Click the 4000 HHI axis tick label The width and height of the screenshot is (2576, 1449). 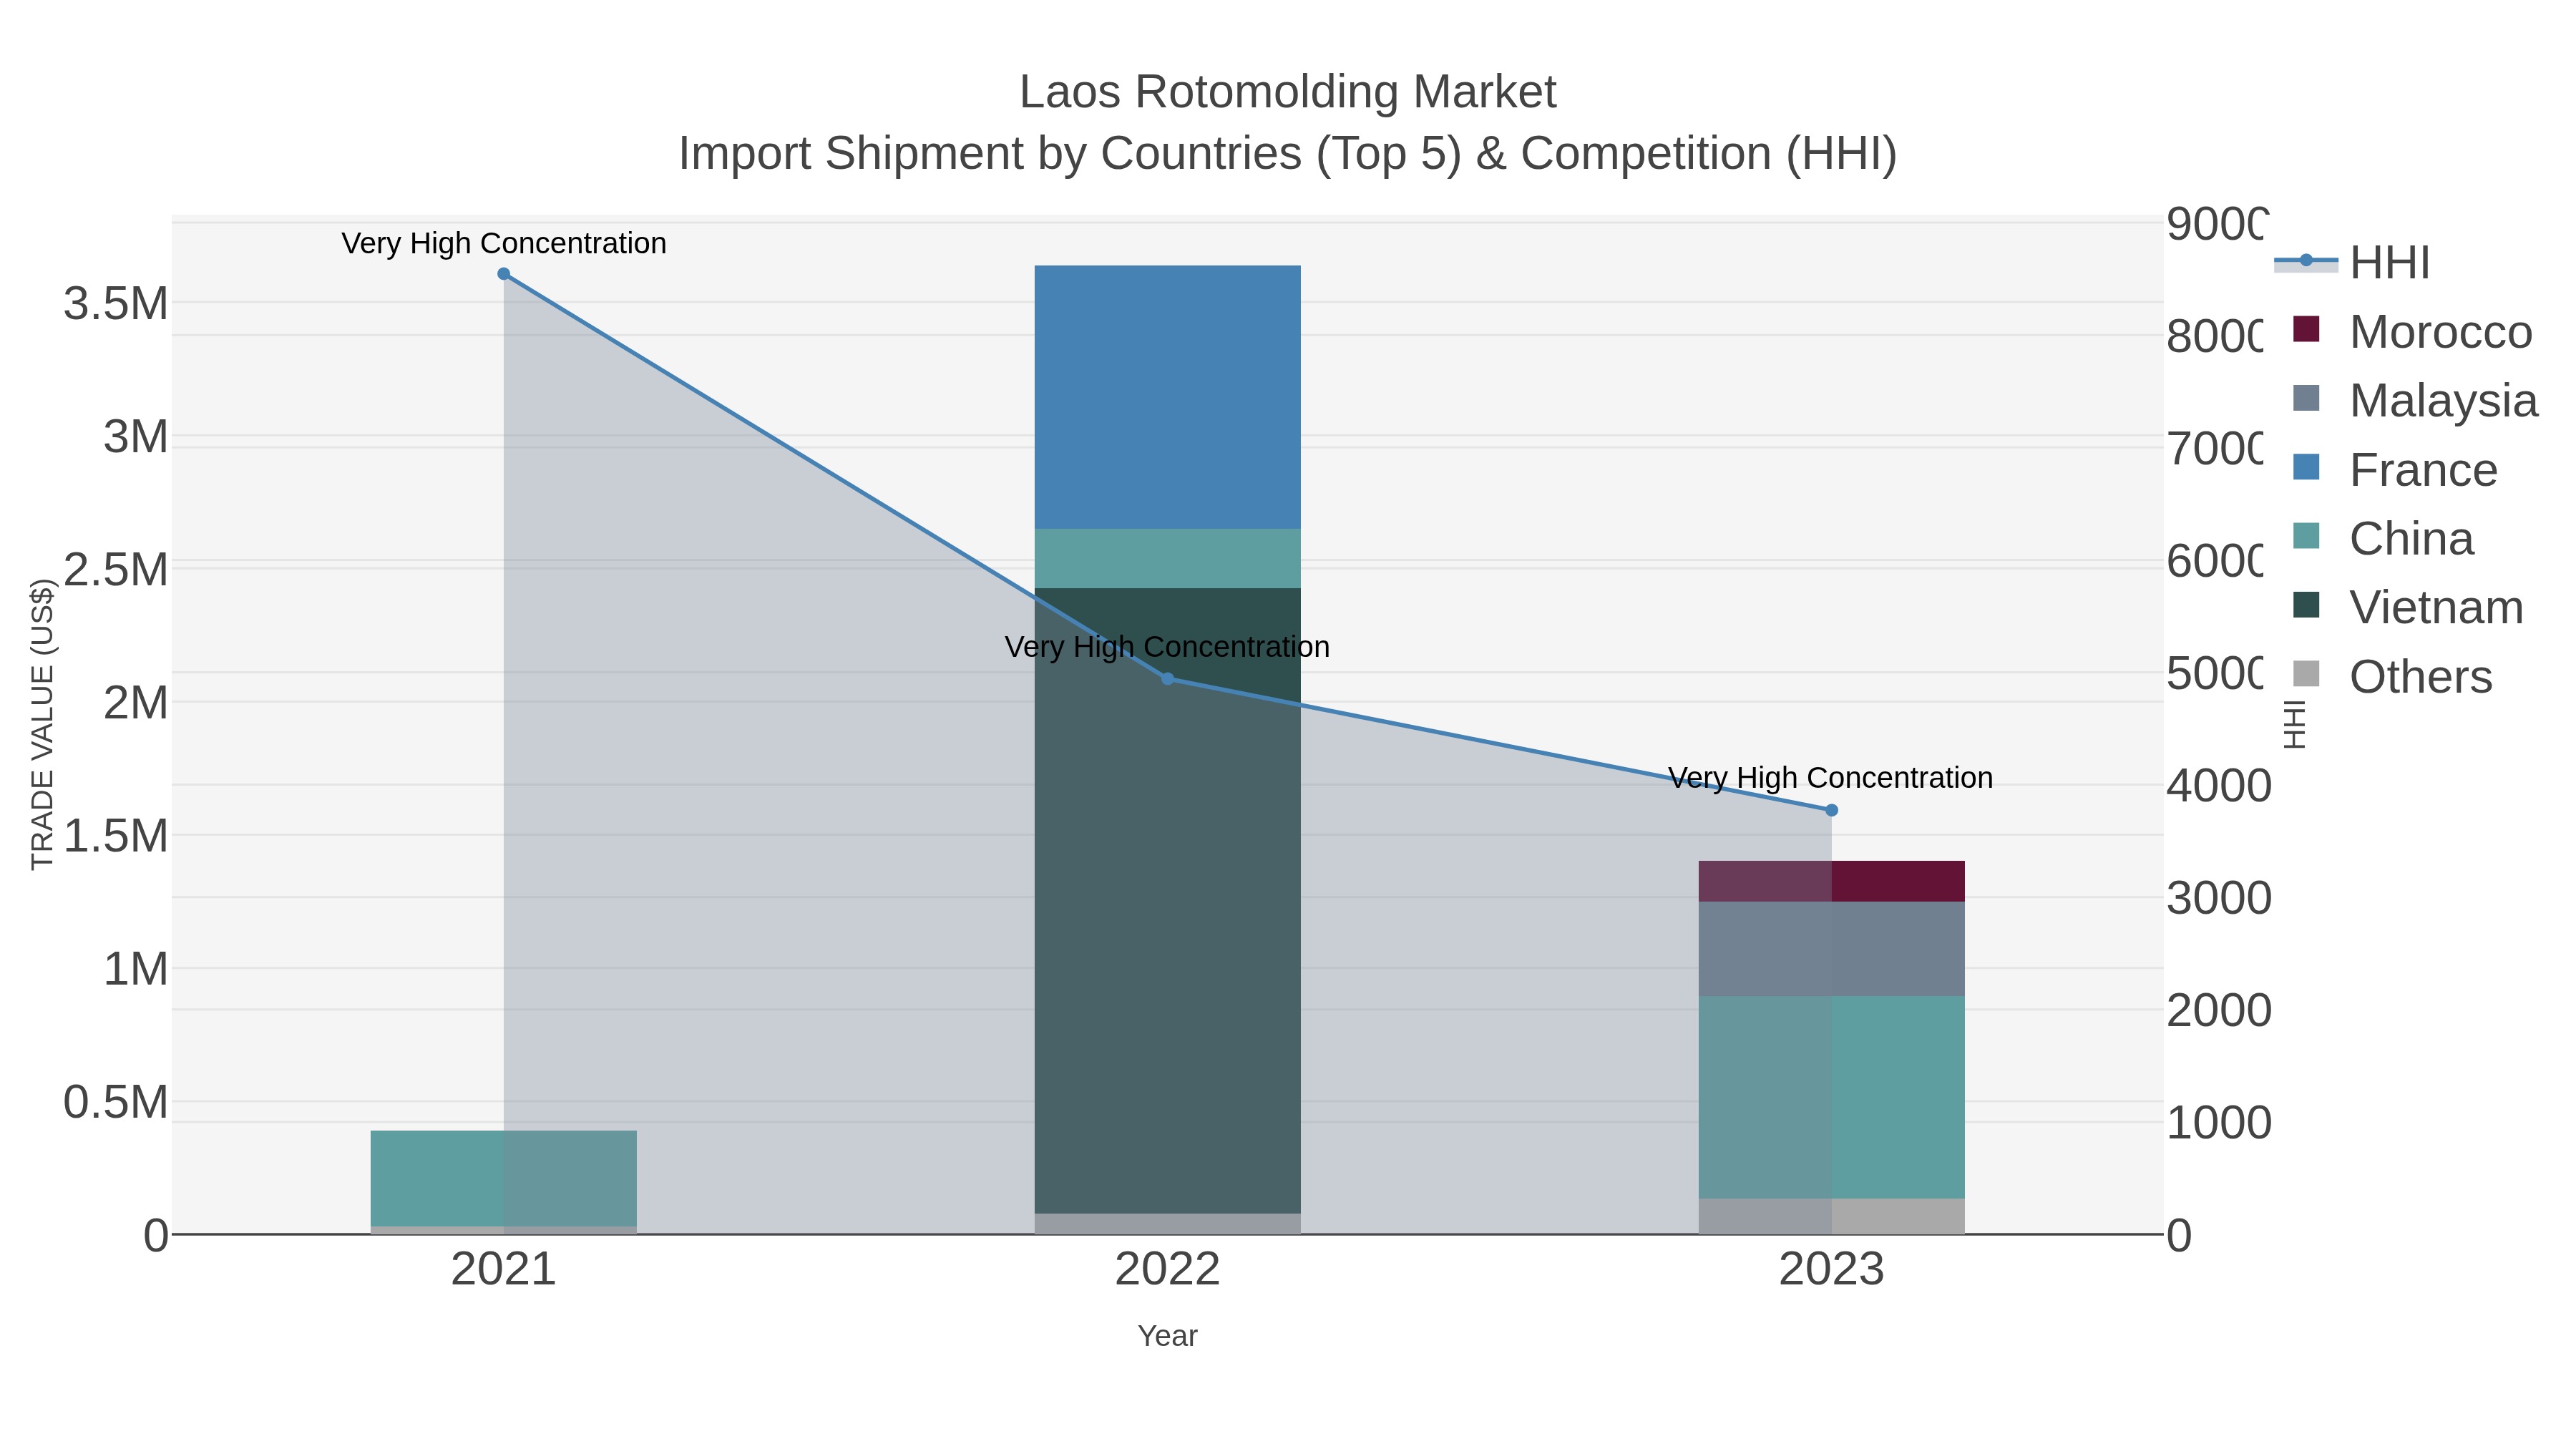tap(2219, 786)
